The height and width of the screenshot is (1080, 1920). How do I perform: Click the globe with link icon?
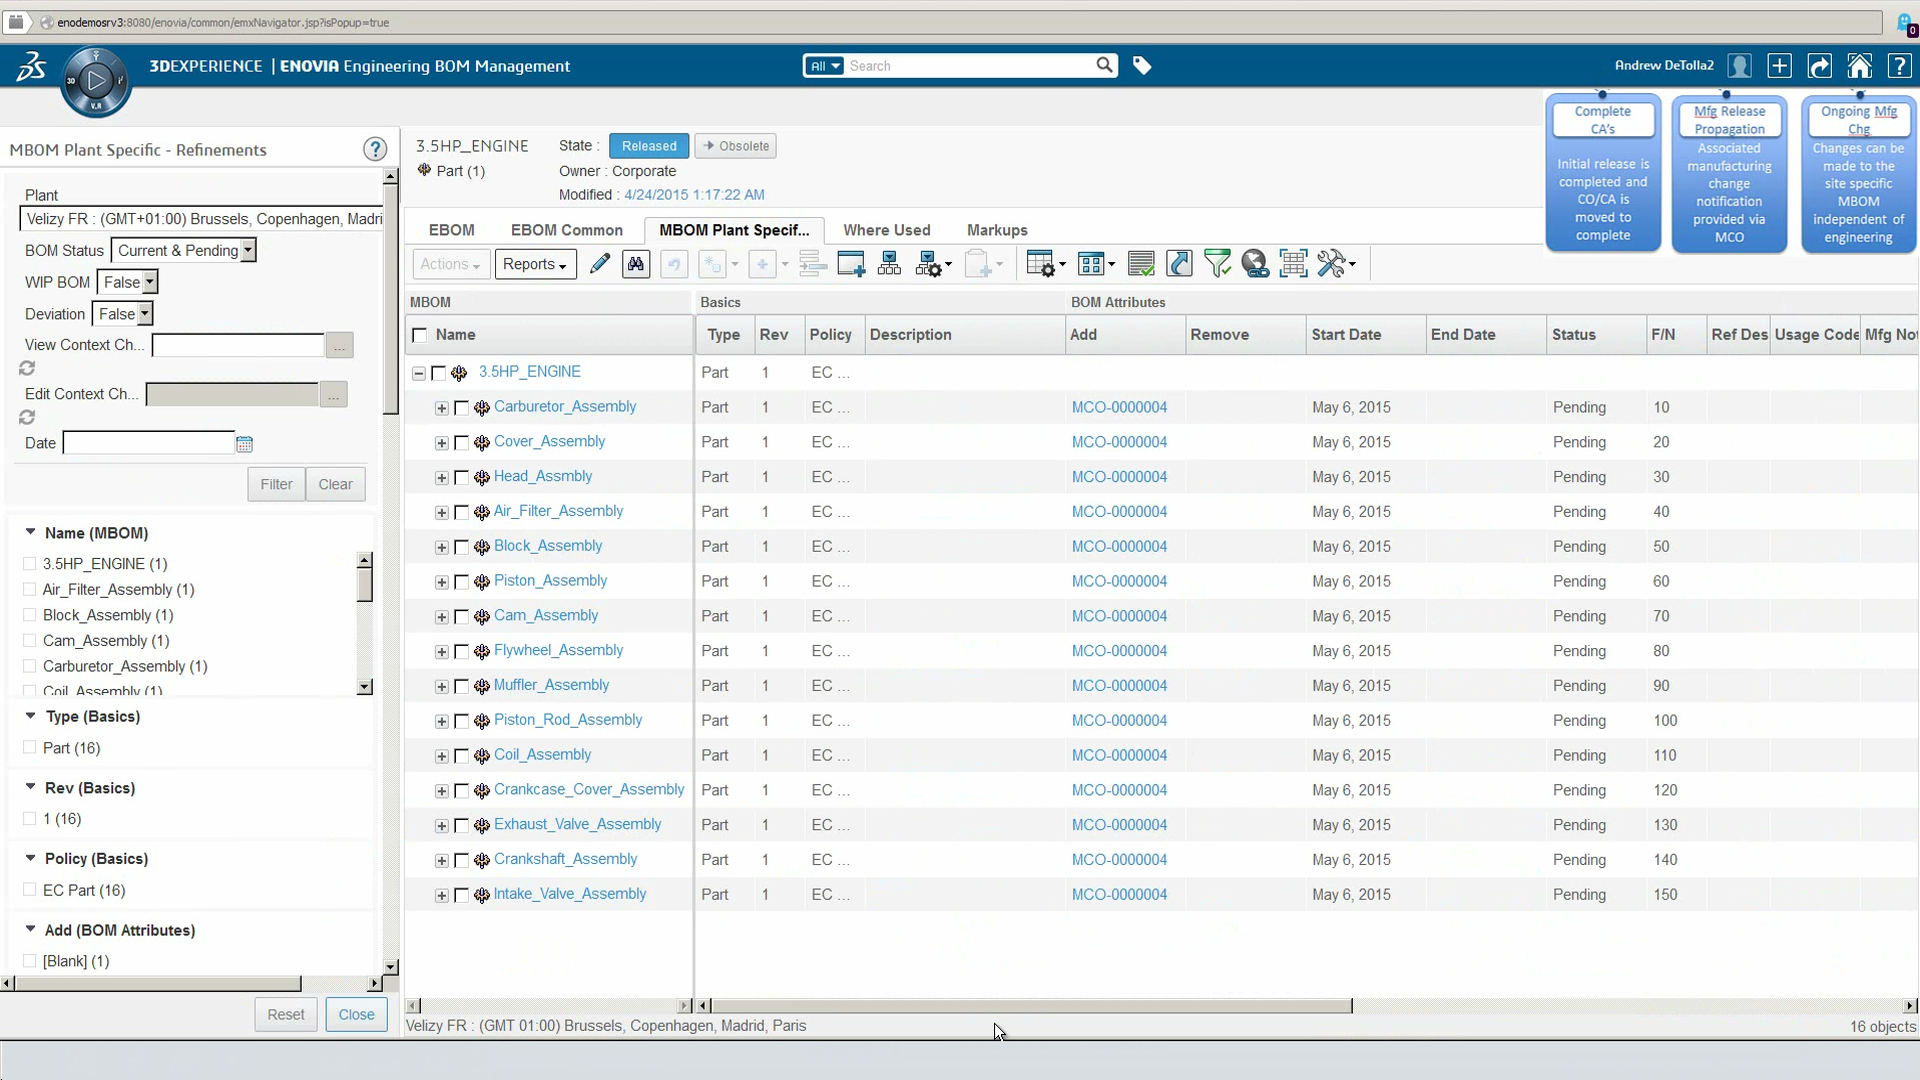pos(1255,264)
